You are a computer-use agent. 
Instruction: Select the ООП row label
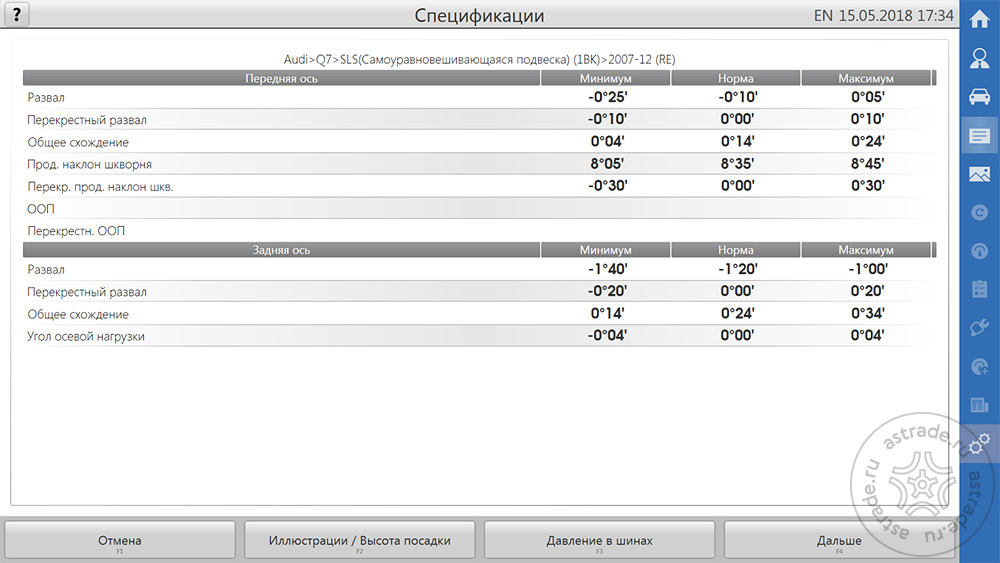point(41,208)
